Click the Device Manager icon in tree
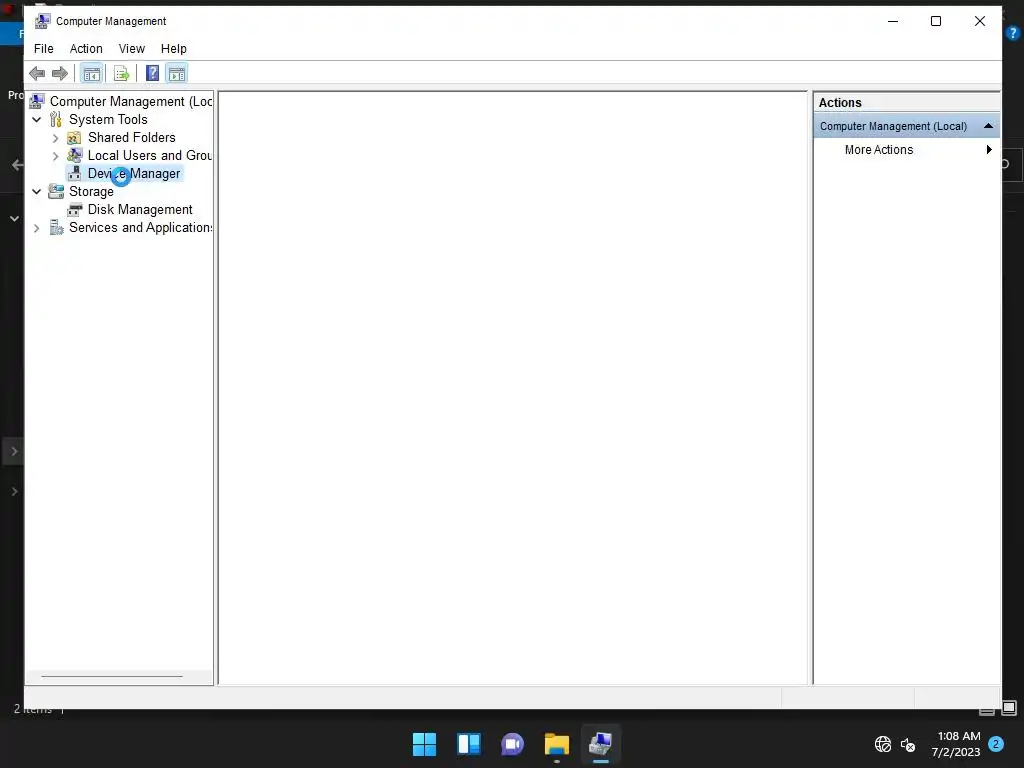This screenshot has width=1024, height=768. click(x=74, y=174)
